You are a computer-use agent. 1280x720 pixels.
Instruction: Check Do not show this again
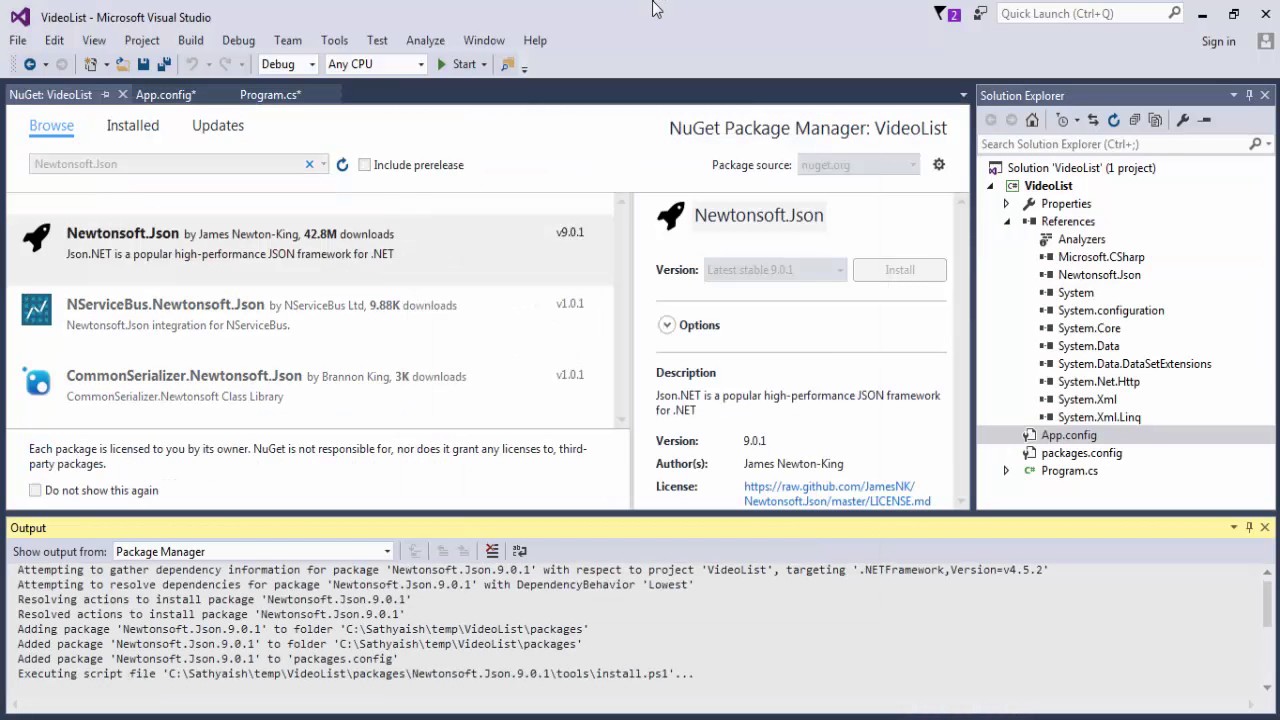pyautogui.click(x=35, y=490)
